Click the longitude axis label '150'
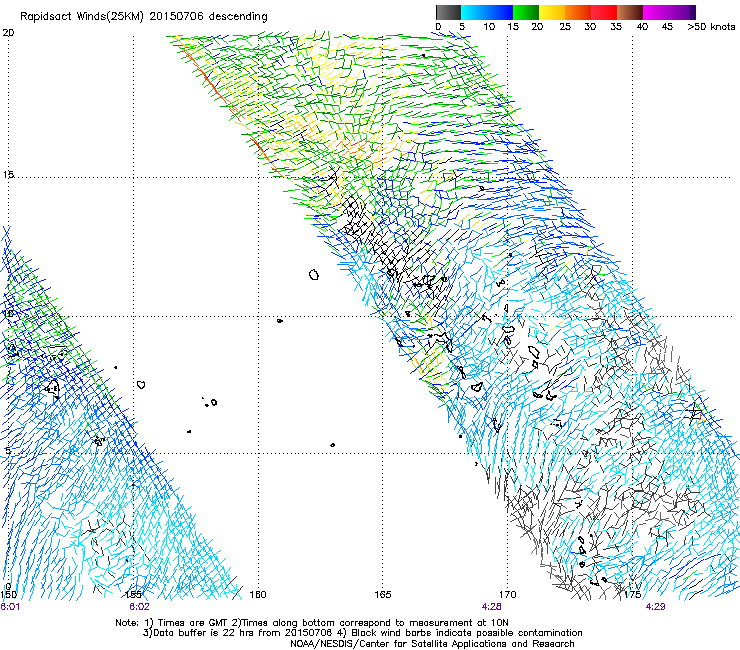 pyautogui.click(x=8, y=595)
